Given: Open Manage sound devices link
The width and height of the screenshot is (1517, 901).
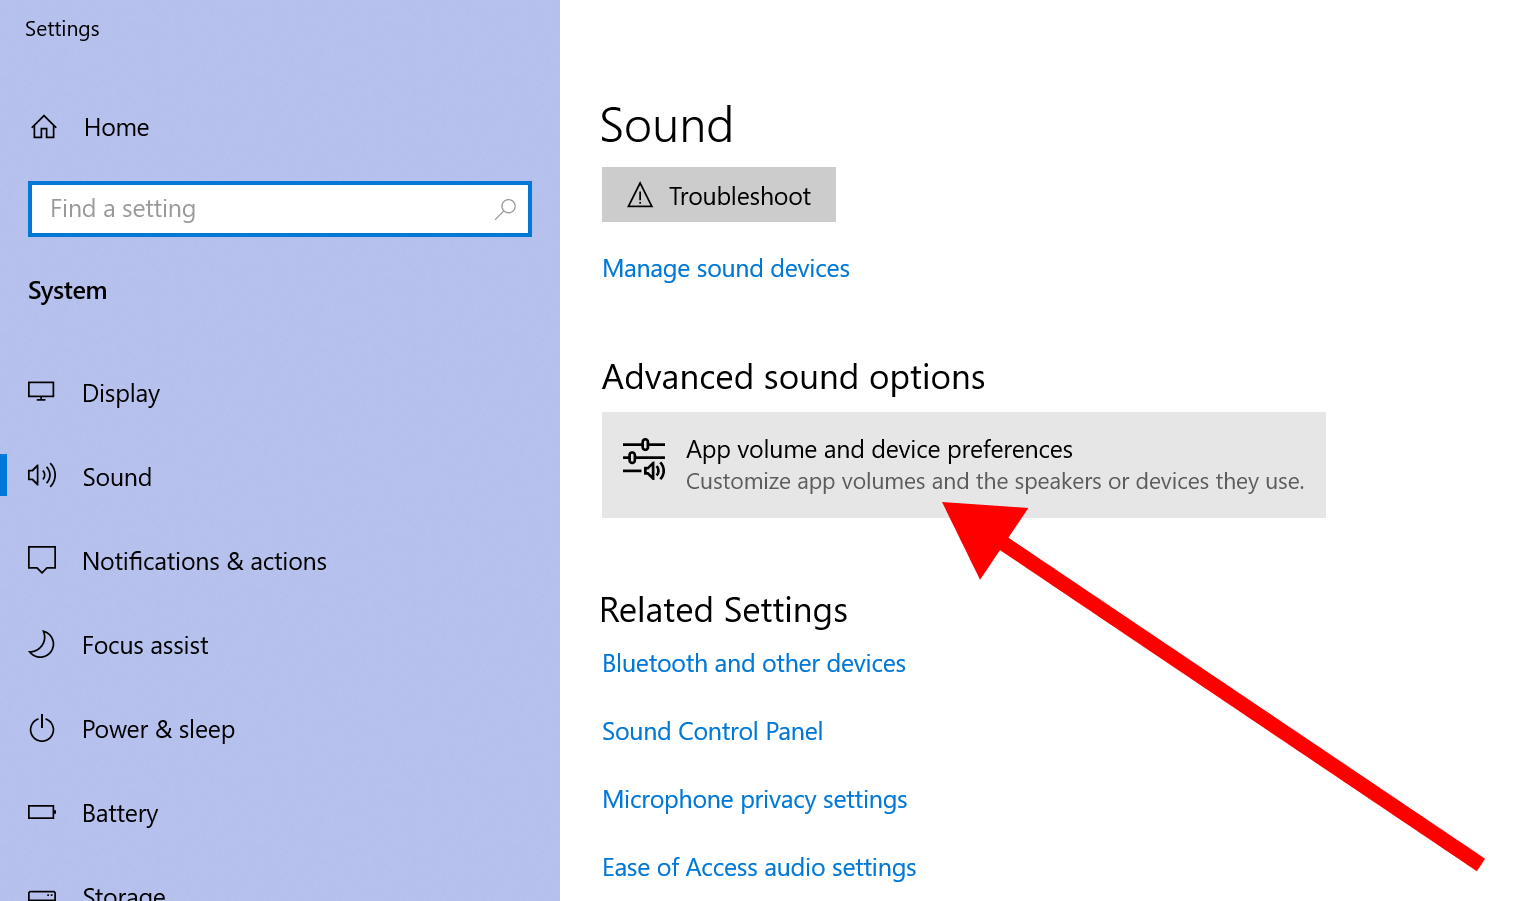Looking at the screenshot, I should (725, 269).
